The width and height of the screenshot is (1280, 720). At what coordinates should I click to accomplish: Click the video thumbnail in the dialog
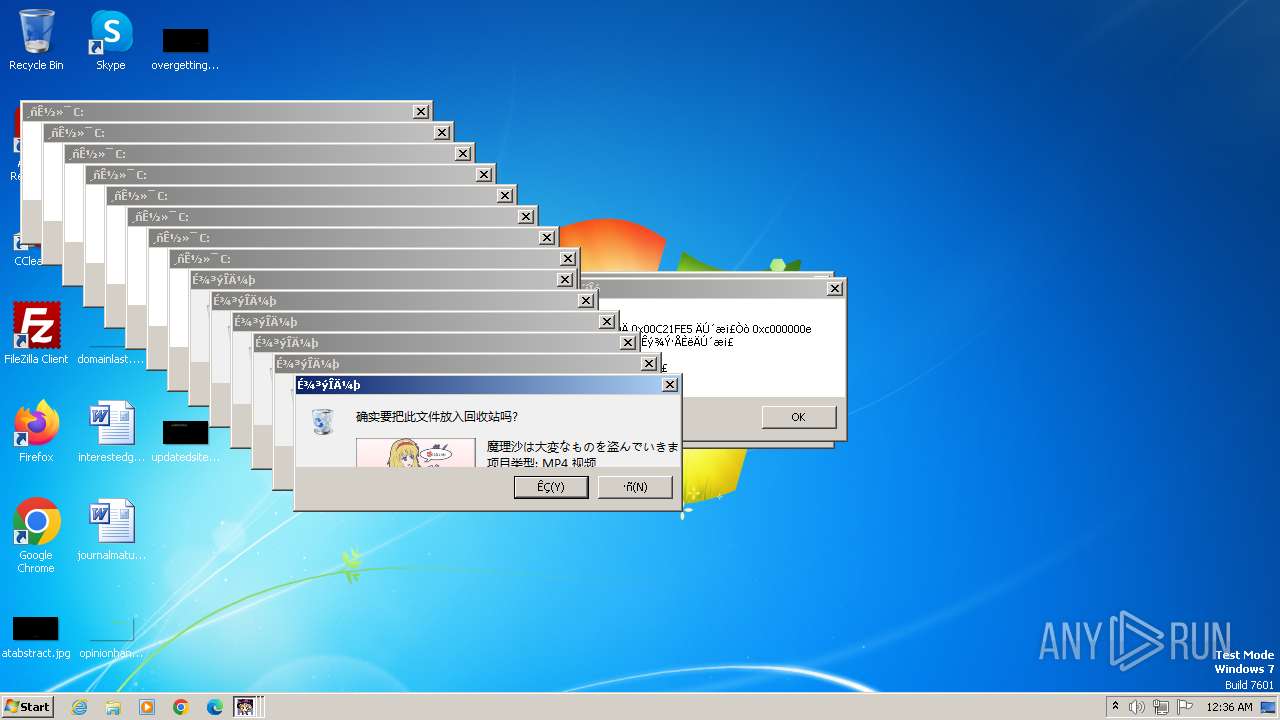[x=416, y=452]
